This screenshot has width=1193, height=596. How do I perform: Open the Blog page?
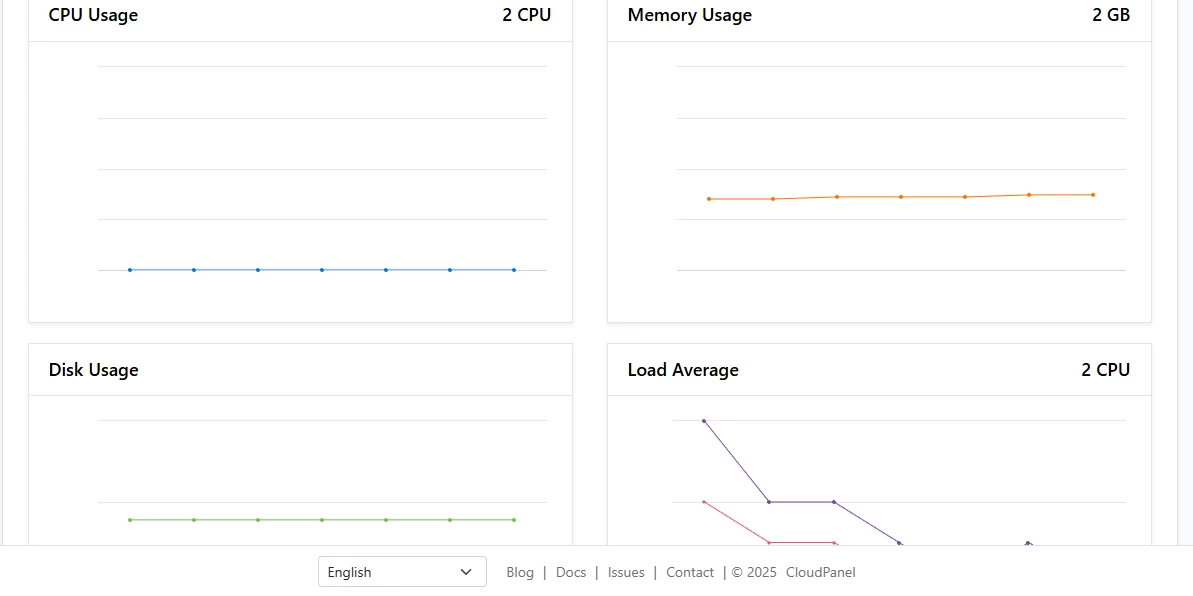520,572
